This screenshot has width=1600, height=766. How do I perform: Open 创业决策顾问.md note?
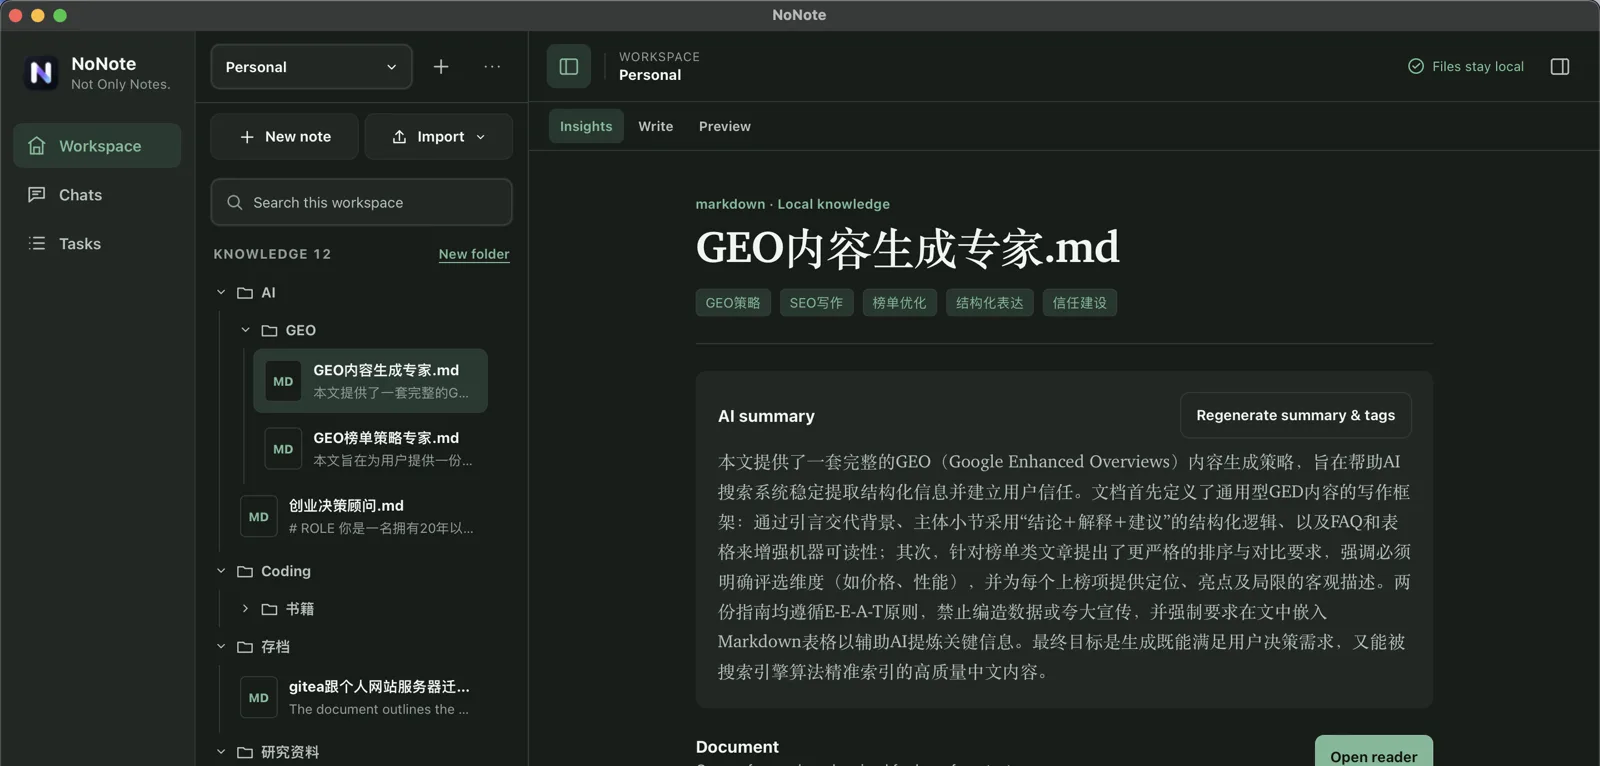[x=360, y=517]
